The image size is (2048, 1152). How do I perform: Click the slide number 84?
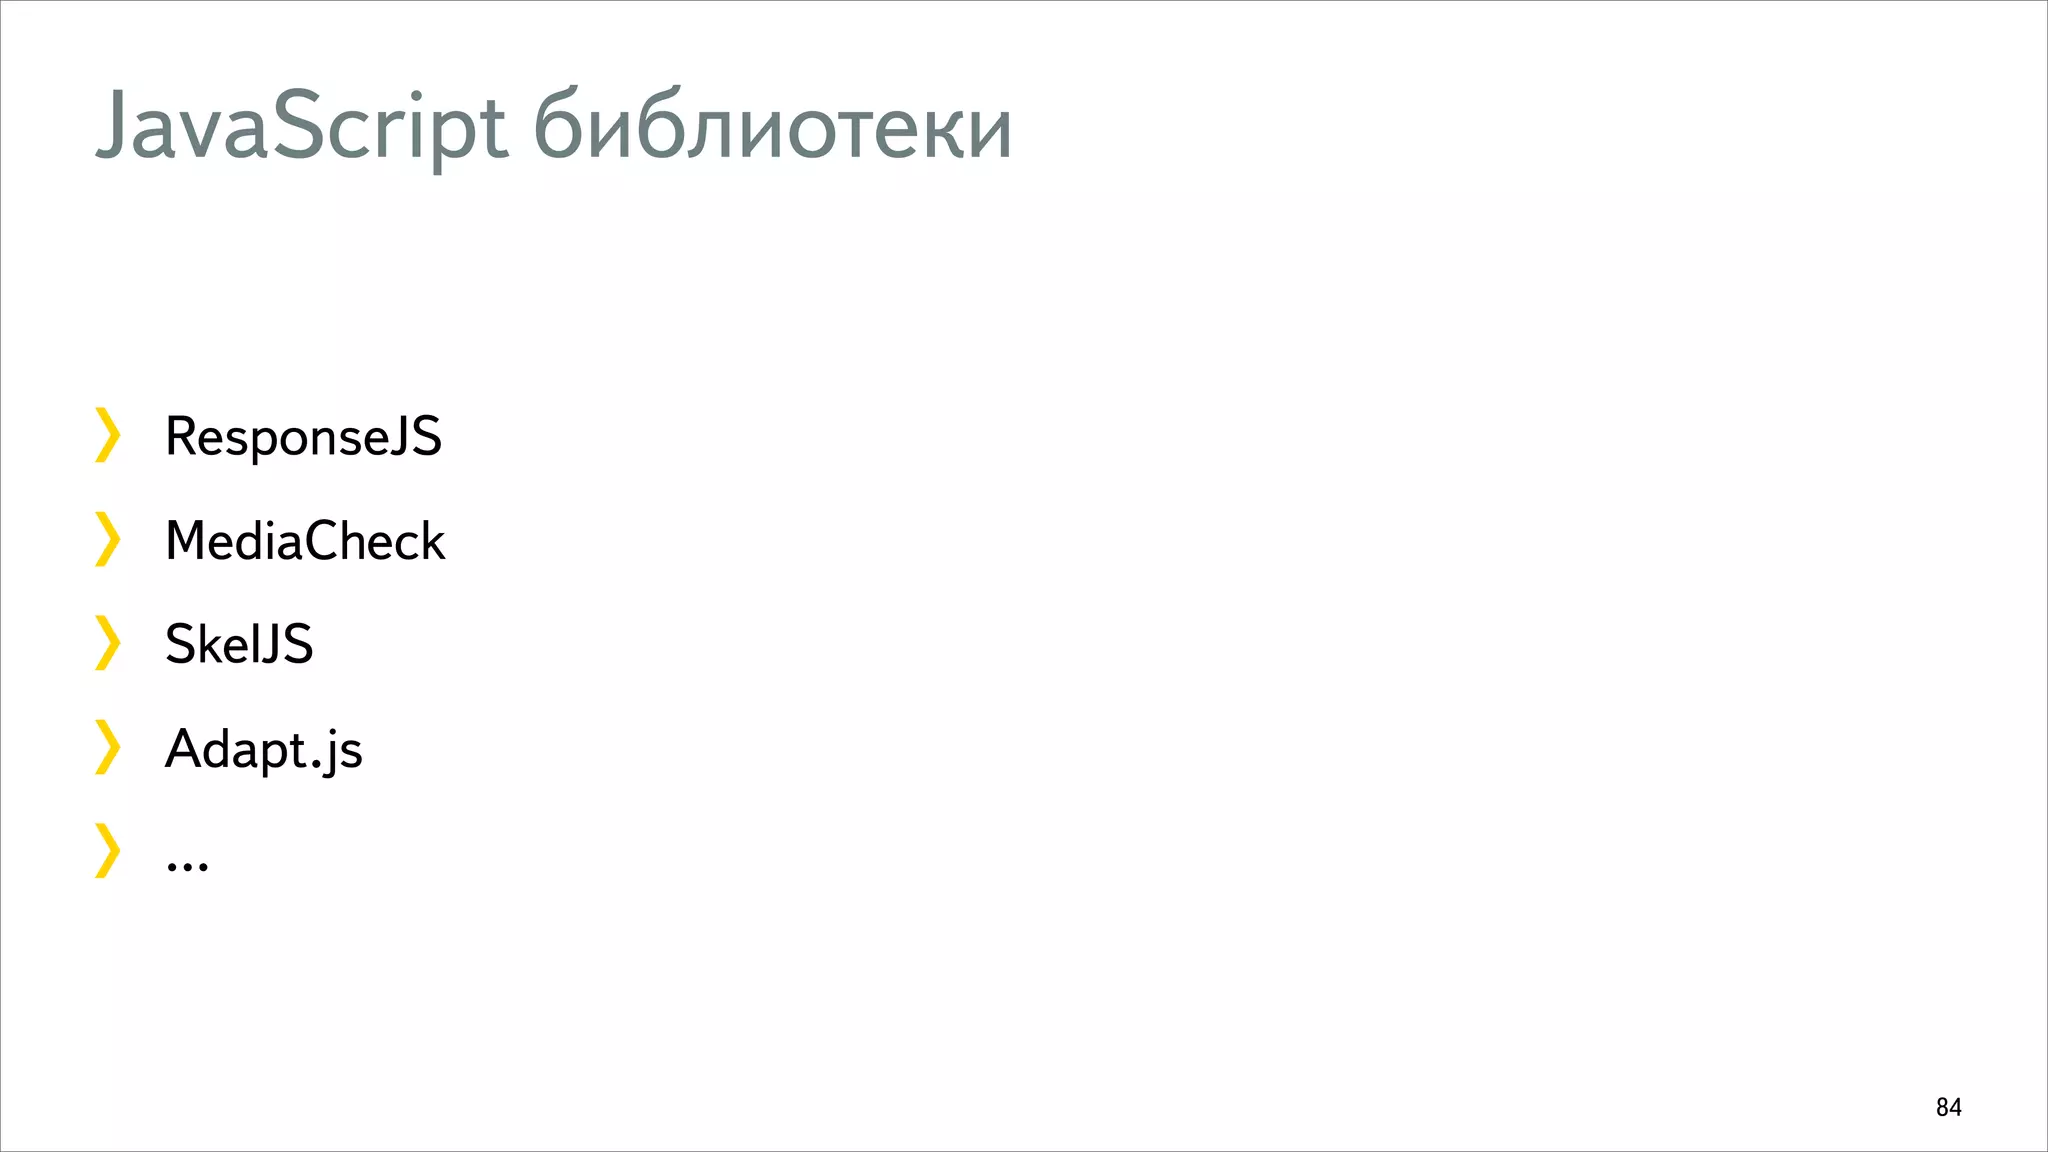1948,1107
